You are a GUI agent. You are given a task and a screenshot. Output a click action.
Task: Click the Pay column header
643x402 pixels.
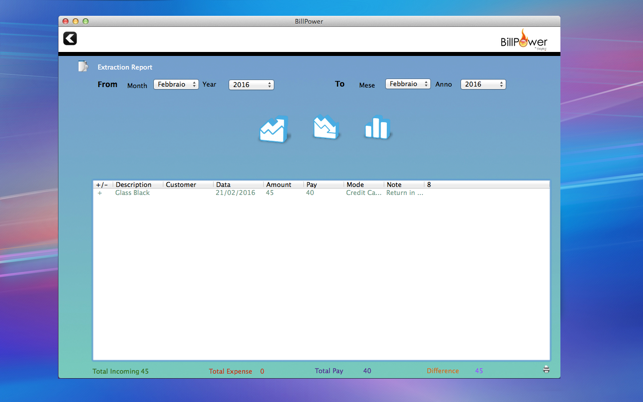[324, 185]
